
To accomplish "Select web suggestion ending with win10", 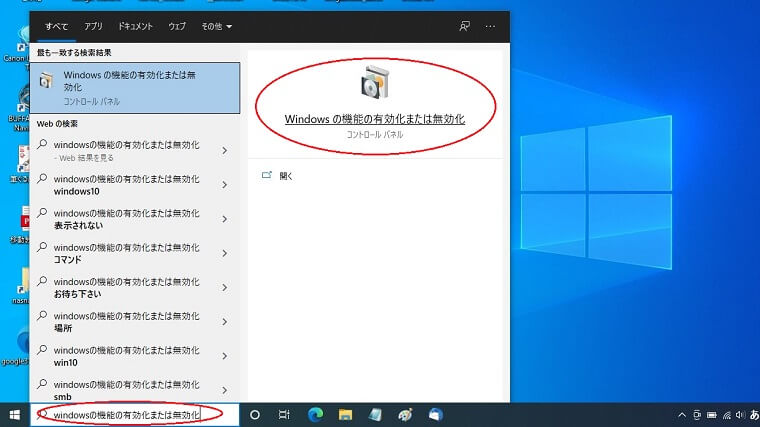I will pyautogui.click(x=125, y=356).
